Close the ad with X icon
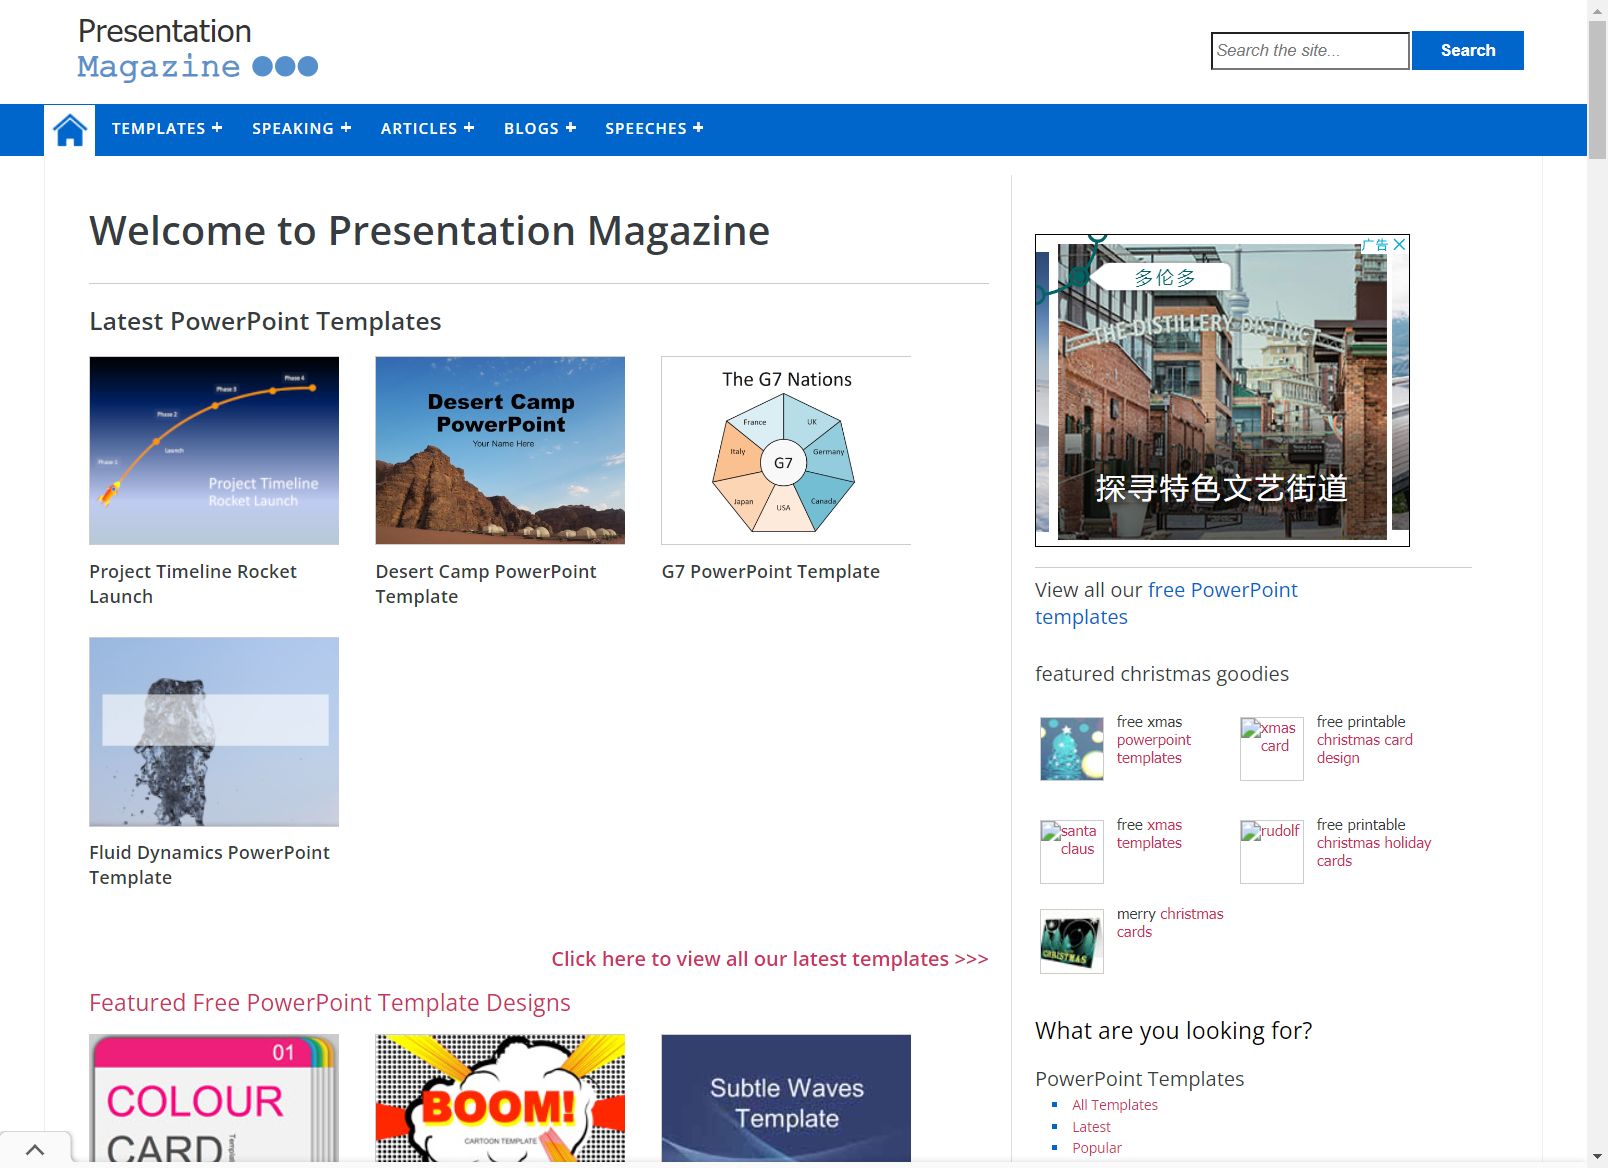Screen dimensions: 1608x1168 (1400, 244)
